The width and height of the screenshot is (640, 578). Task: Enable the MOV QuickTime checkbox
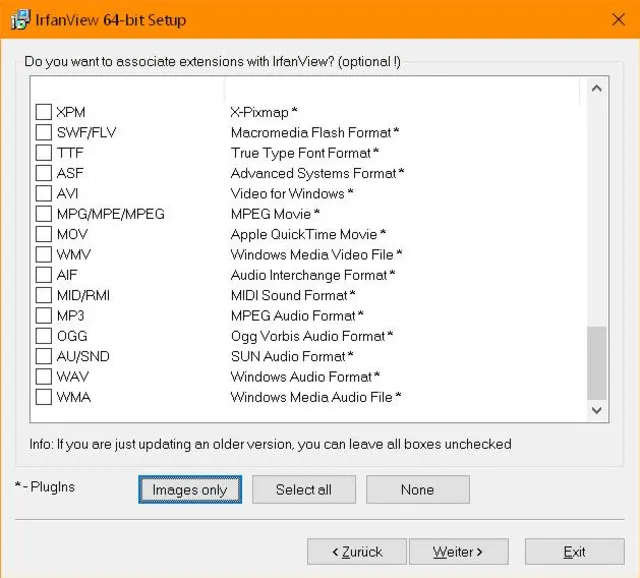pos(44,234)
